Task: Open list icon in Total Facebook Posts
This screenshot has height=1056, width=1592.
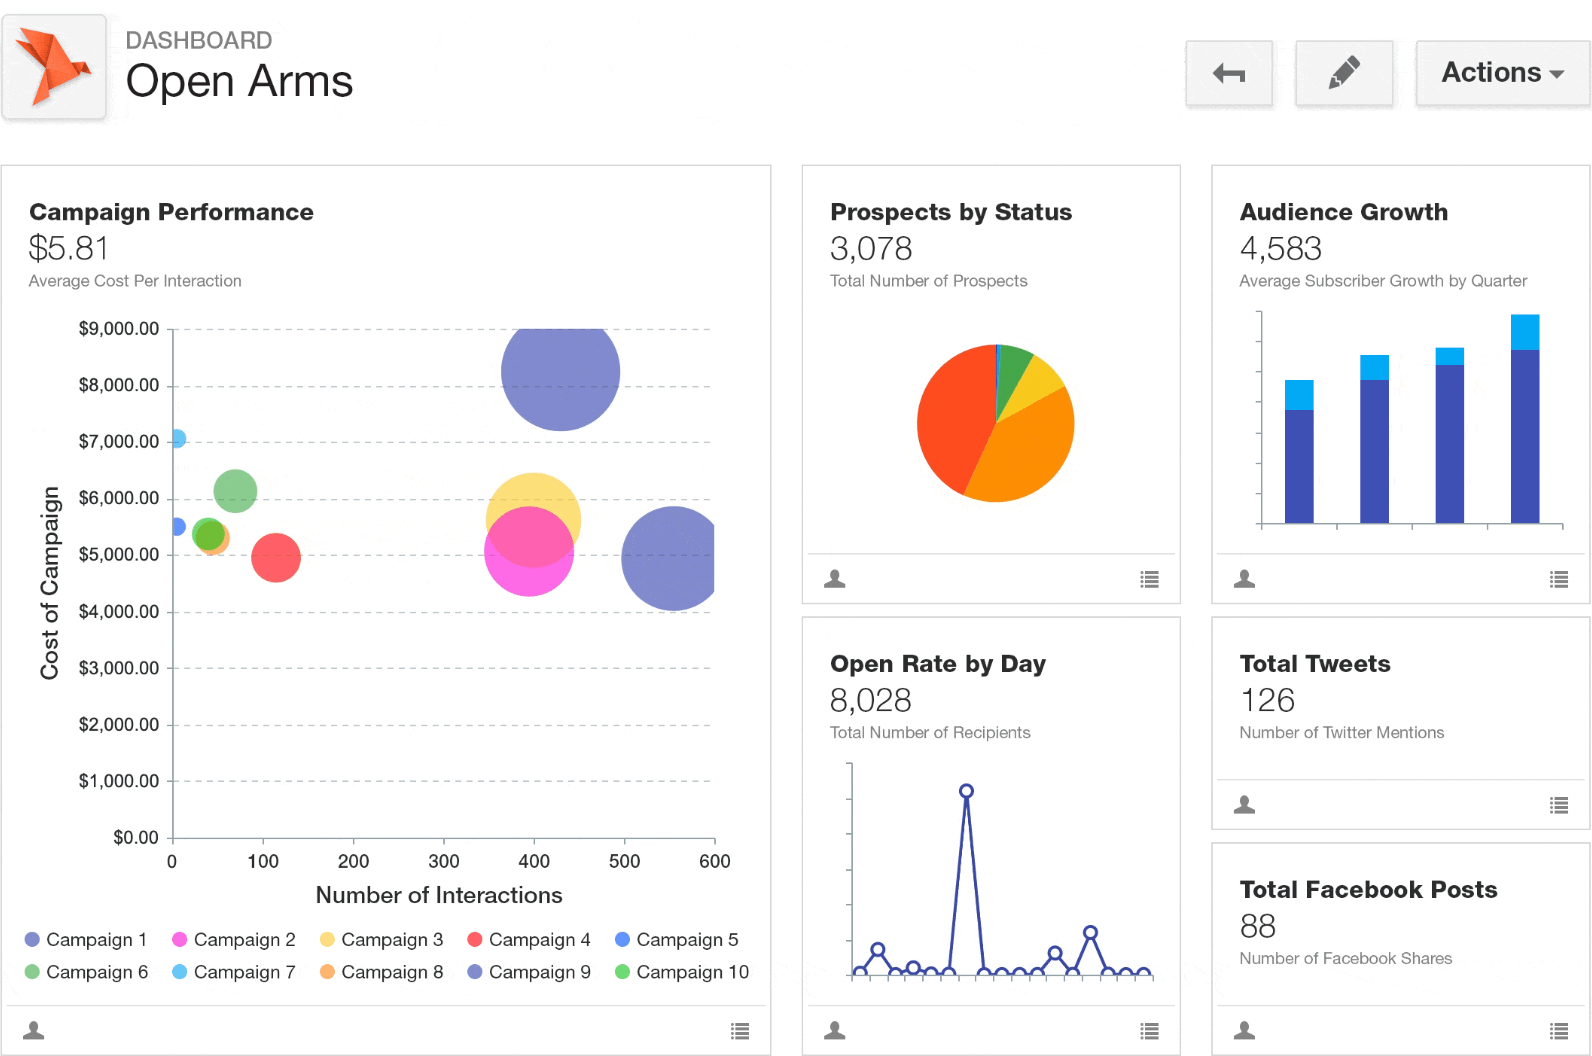Action: coord(1559,1031)
